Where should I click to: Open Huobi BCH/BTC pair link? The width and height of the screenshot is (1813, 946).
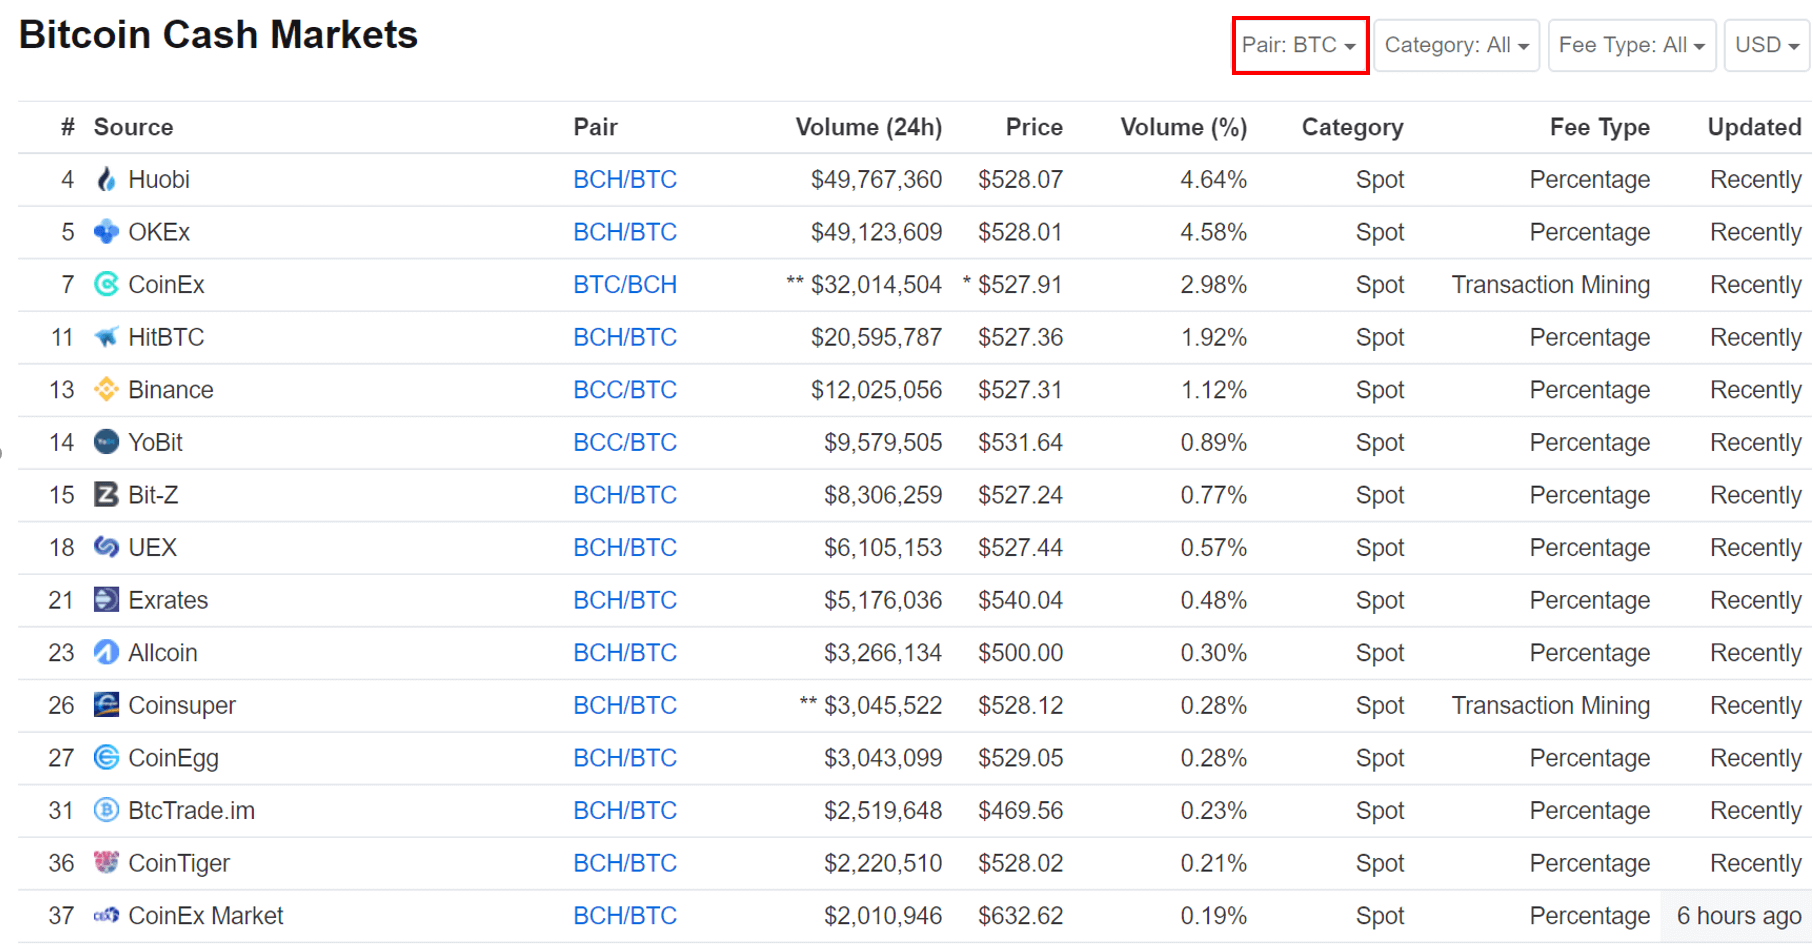click(x=625, y=179)
